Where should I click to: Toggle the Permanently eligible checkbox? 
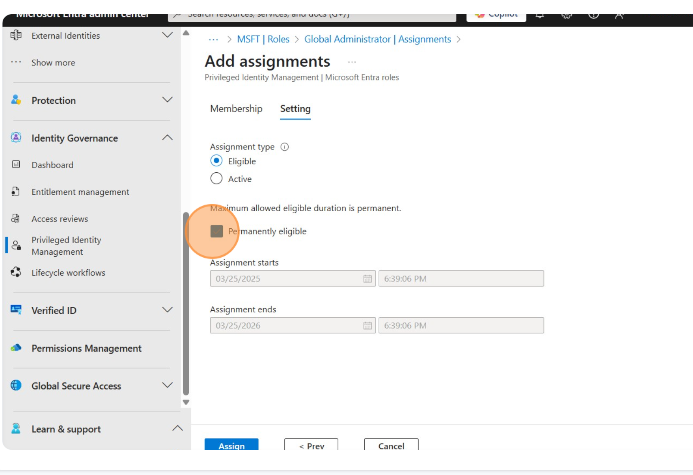click(217, 231)
